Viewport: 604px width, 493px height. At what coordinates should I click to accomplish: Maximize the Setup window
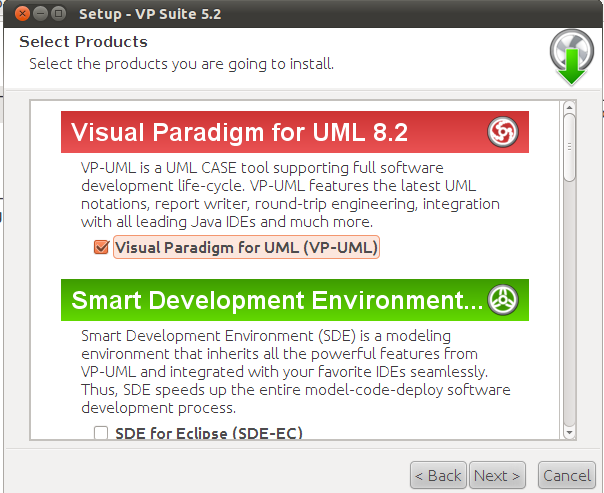pyautogui.click(x=59, y=14)
